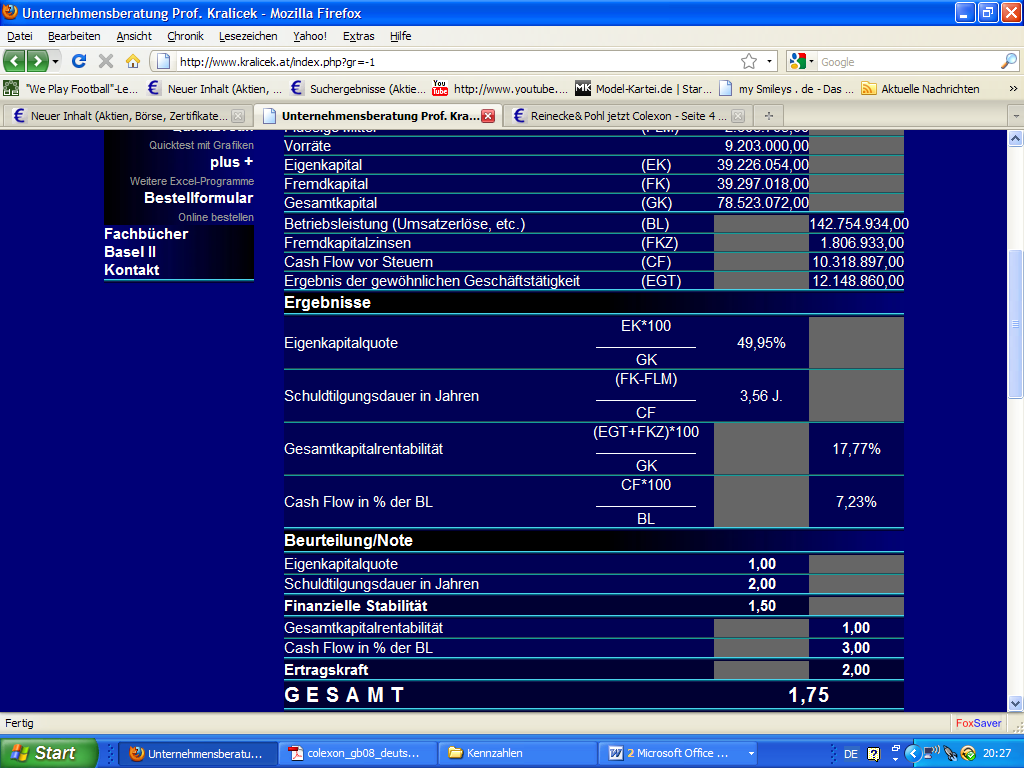Open colexon_gb08_deuts PDF taskbar item
The height and width of the screenshot is (768, 1024).
357,753
